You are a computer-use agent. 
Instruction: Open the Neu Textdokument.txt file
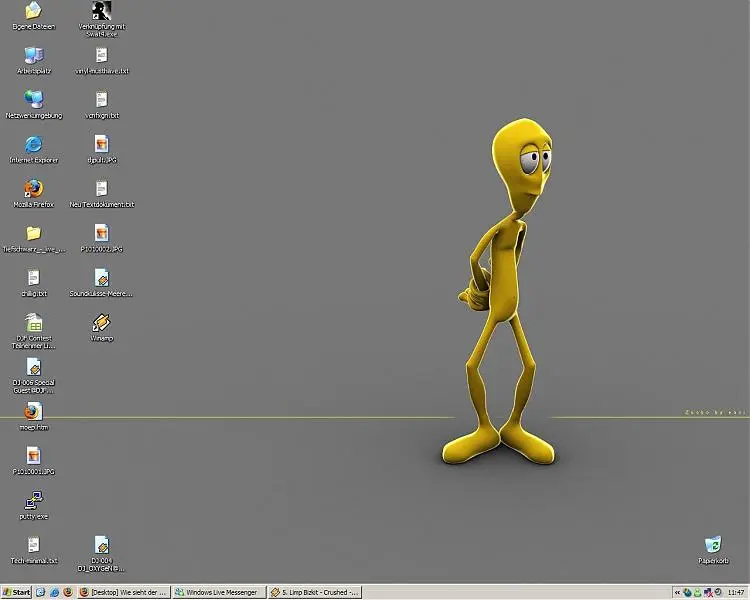[x=101, y=188]
